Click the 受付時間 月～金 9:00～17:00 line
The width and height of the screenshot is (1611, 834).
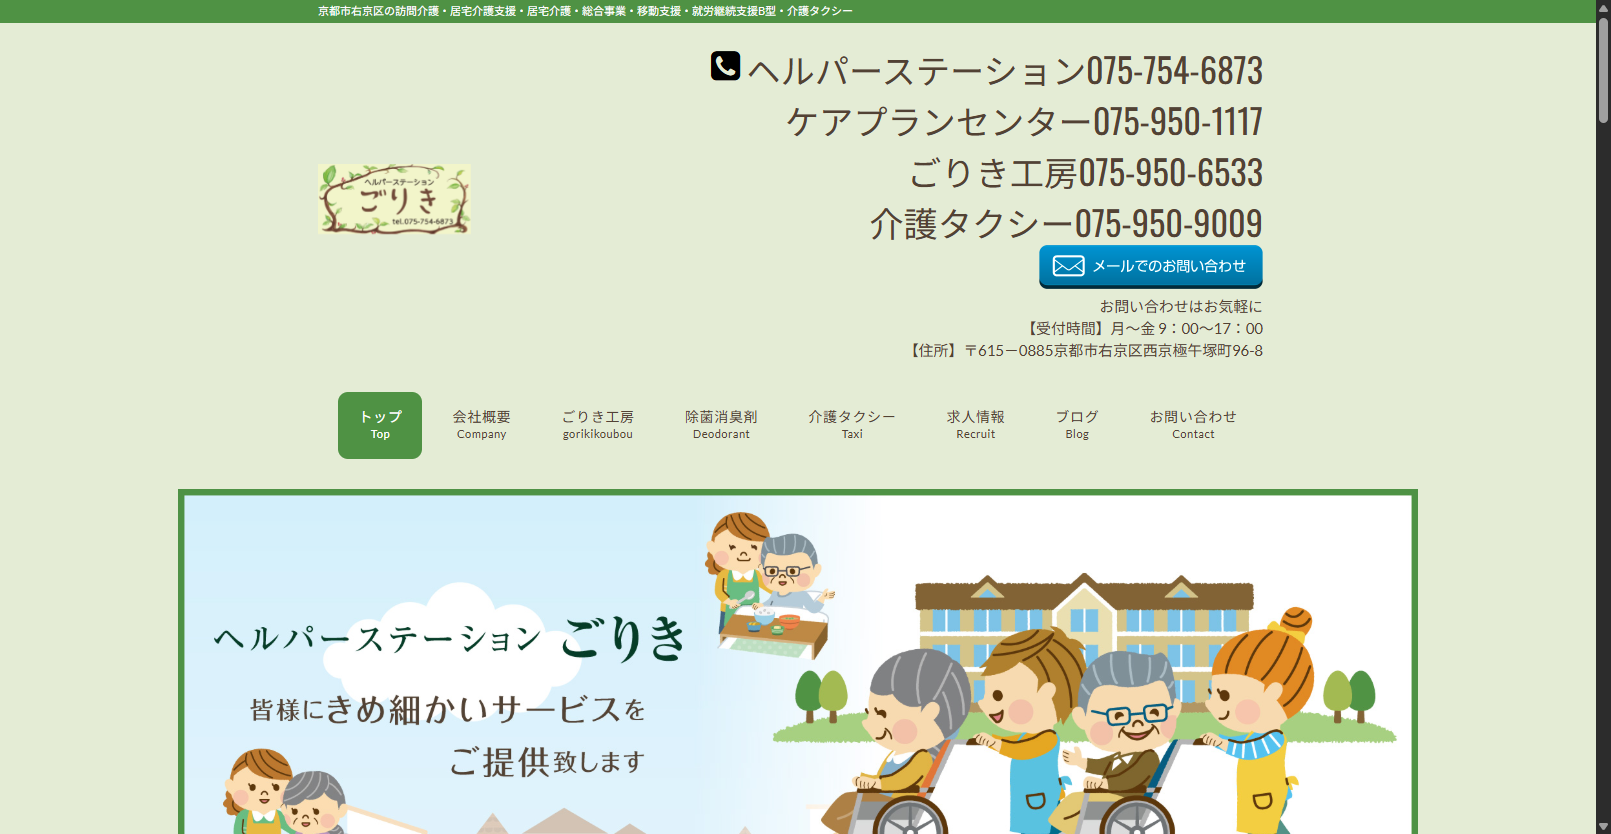click(x=1142, y=328)
